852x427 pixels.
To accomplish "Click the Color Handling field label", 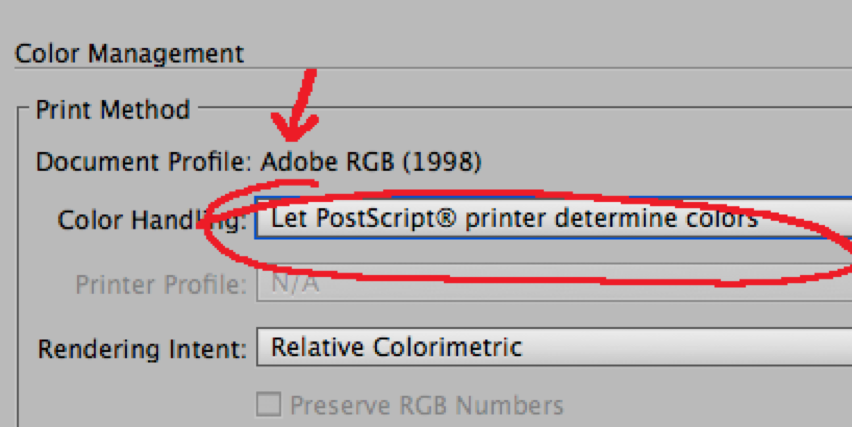I will pos(152,221).
